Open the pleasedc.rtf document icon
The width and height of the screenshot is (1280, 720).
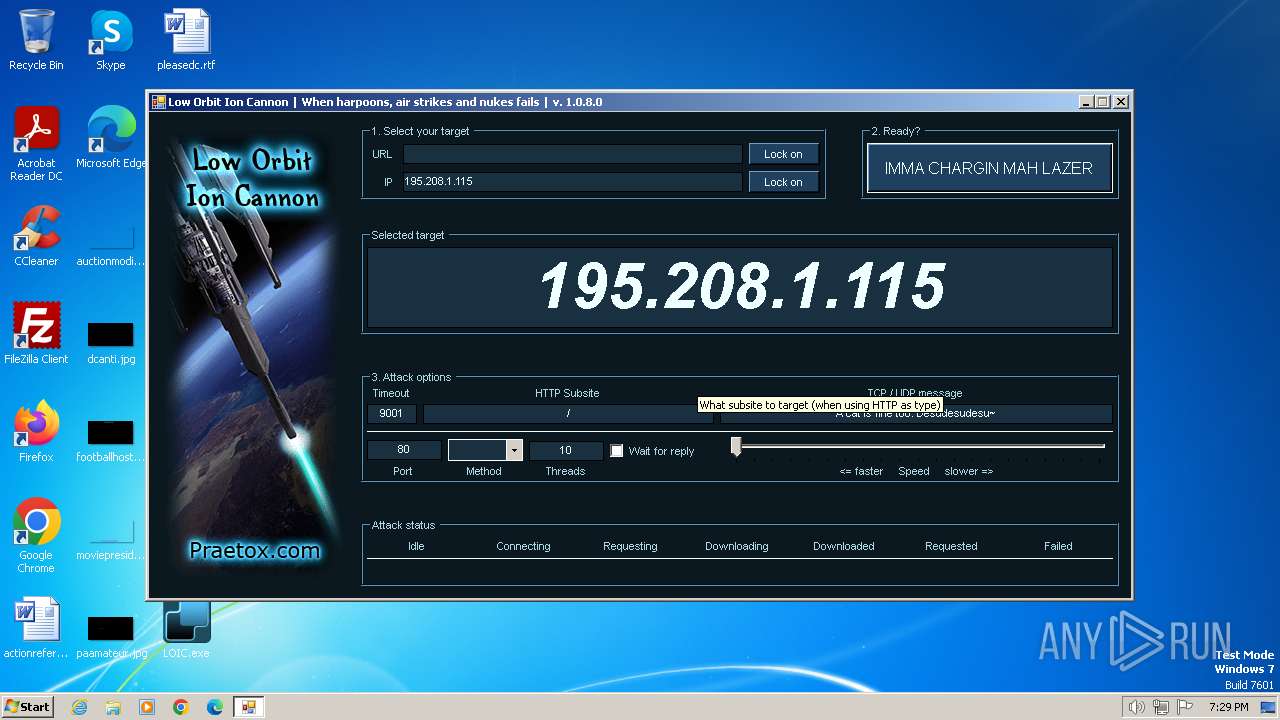186,40
